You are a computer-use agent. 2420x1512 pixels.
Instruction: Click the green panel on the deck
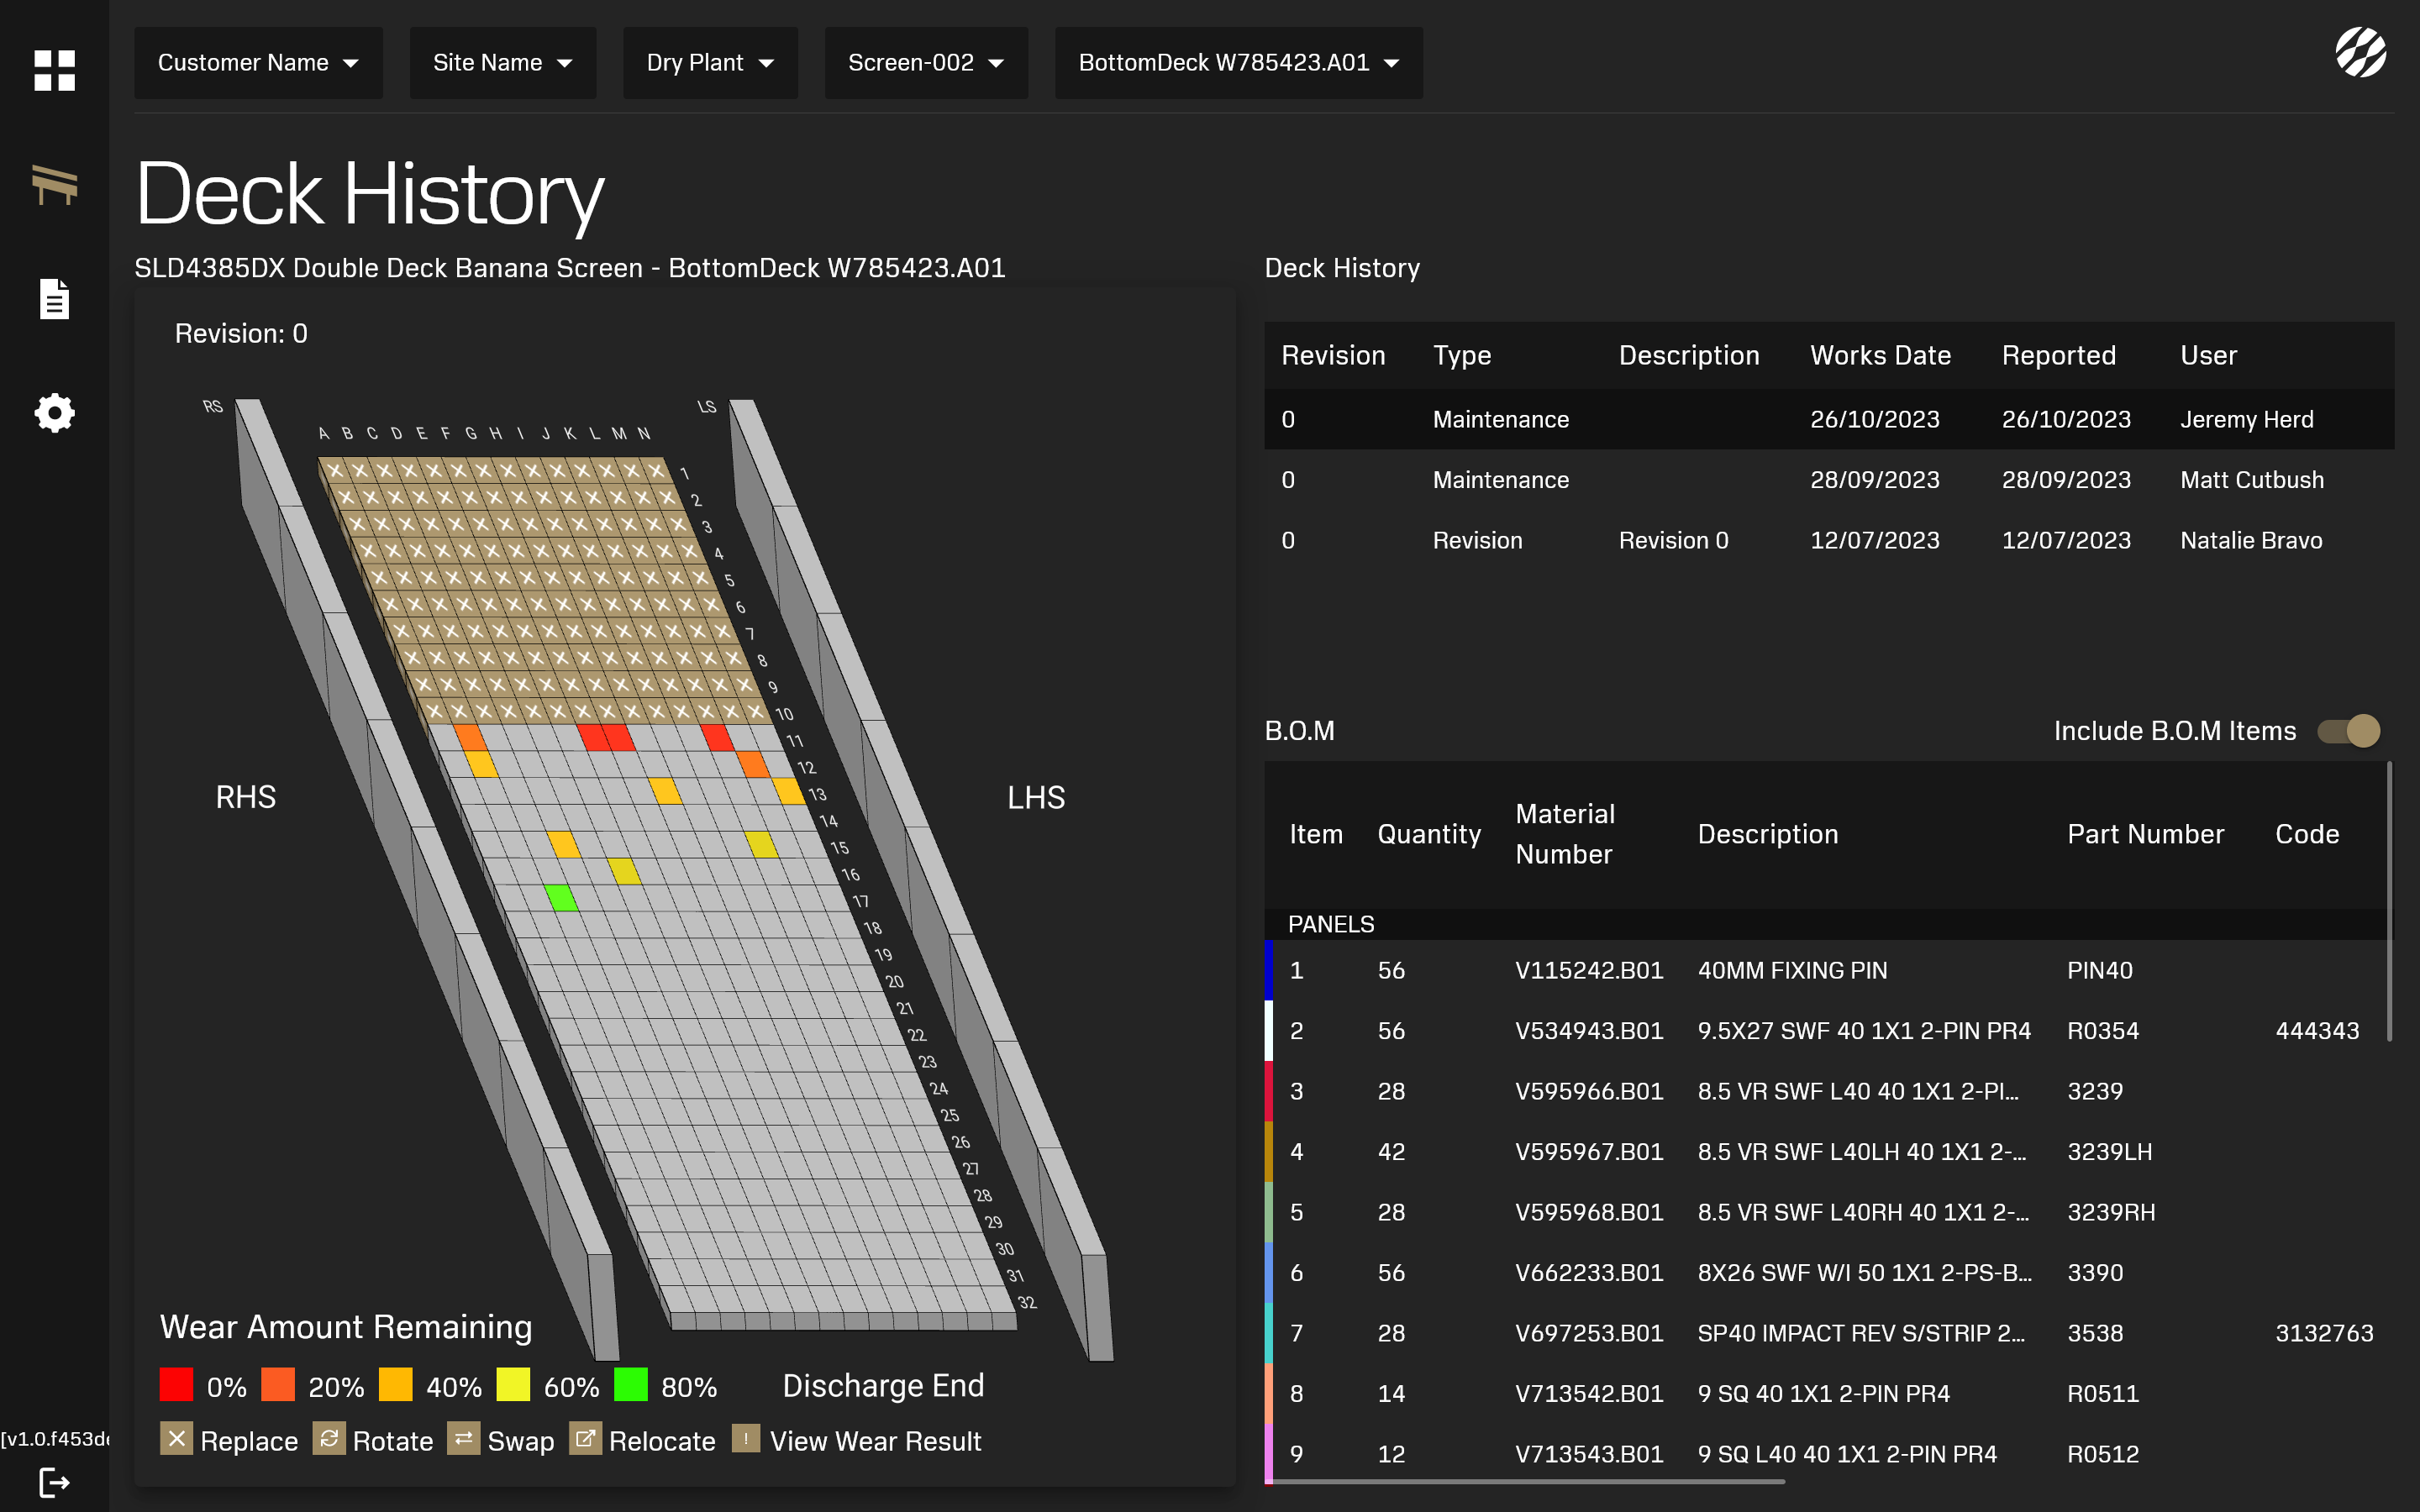tap(562, 897)
